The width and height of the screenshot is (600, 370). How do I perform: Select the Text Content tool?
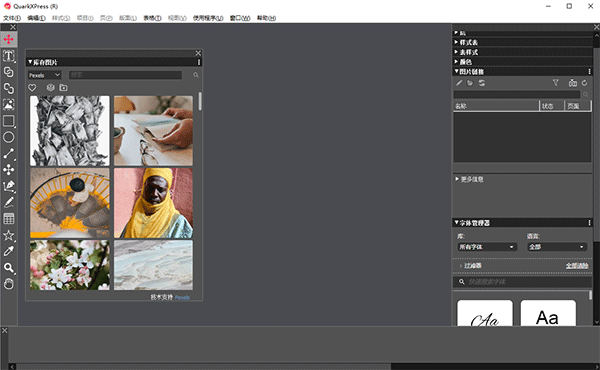click(8, 56)
